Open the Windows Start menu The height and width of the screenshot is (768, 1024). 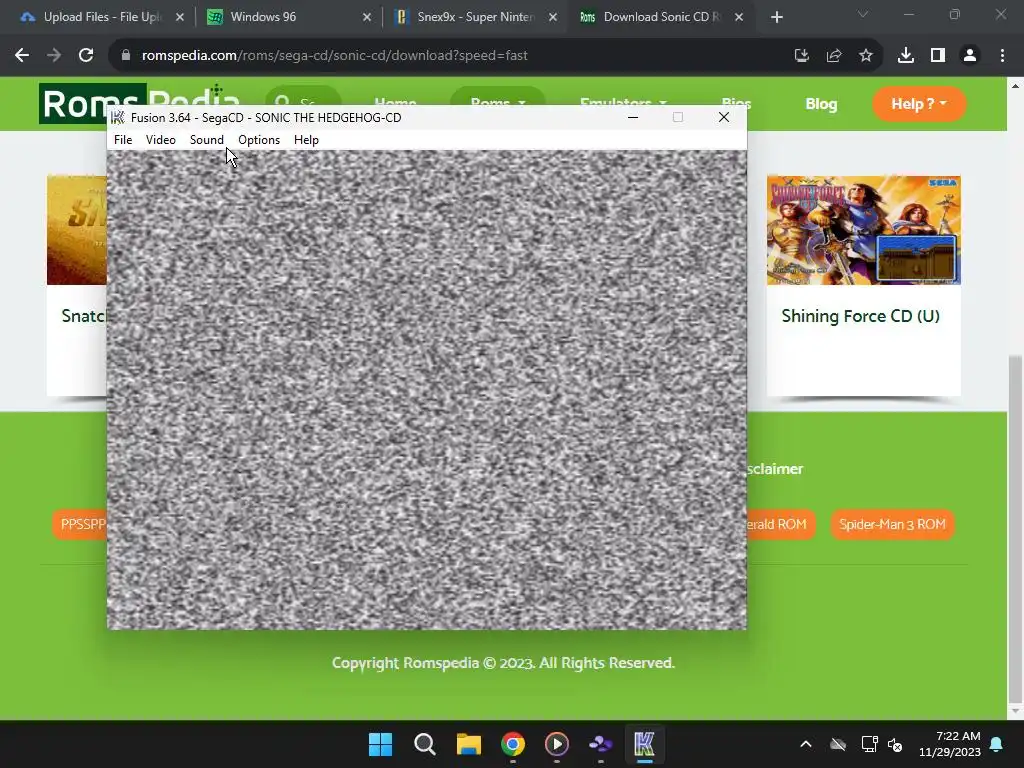[x=381, y=744]
